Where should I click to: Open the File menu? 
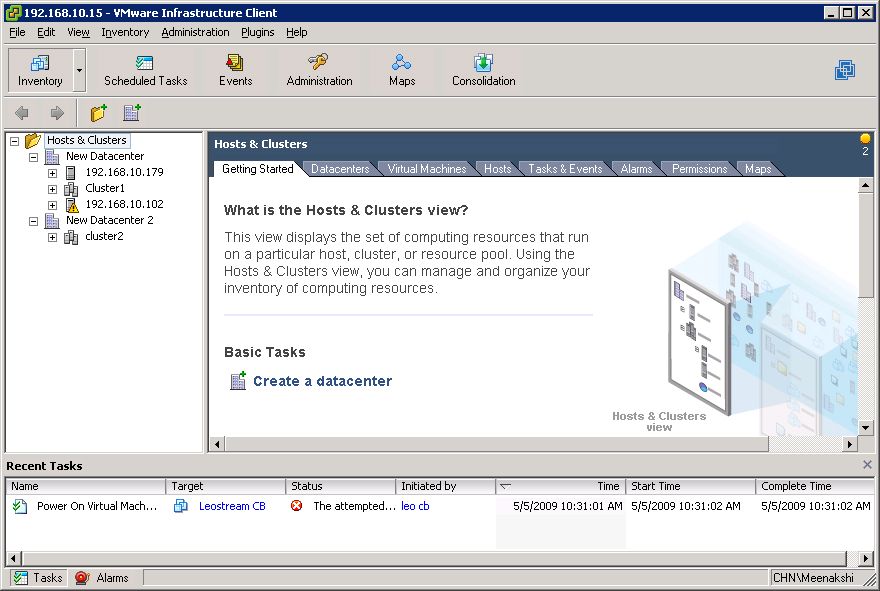point(17,32)
